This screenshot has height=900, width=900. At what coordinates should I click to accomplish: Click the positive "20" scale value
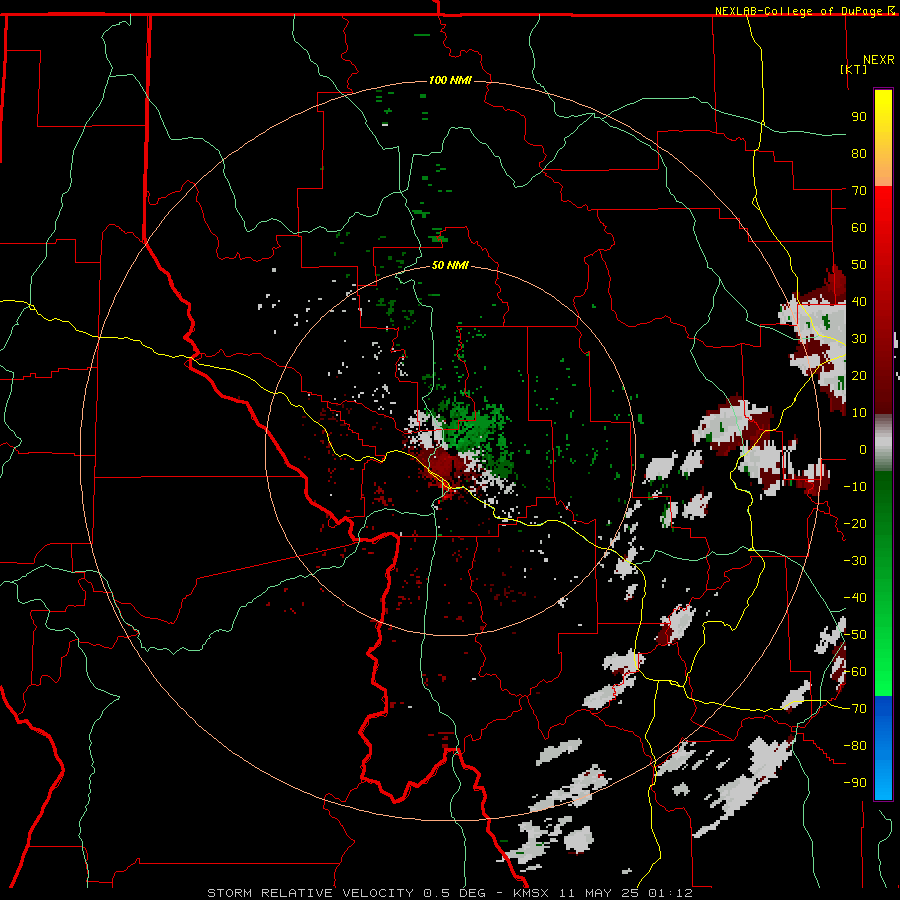pos(859,375)
